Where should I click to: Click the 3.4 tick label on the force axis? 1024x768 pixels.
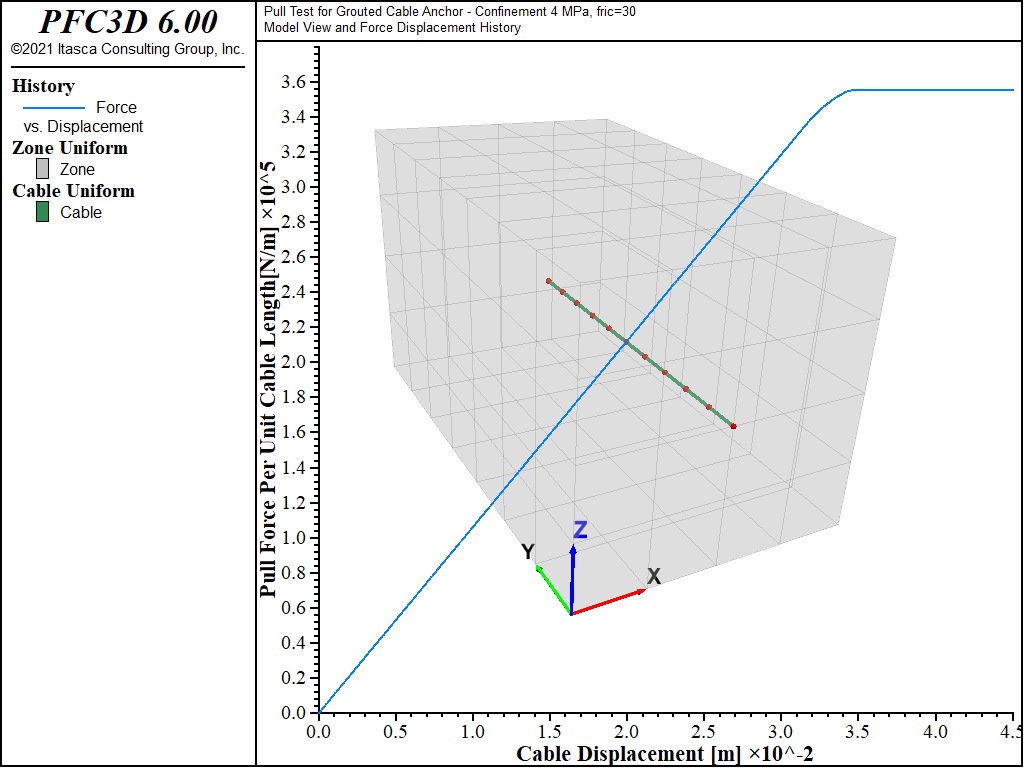295,118
